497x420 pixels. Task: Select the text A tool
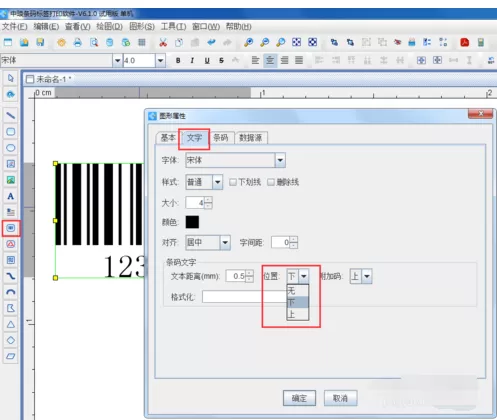(11, 196)
